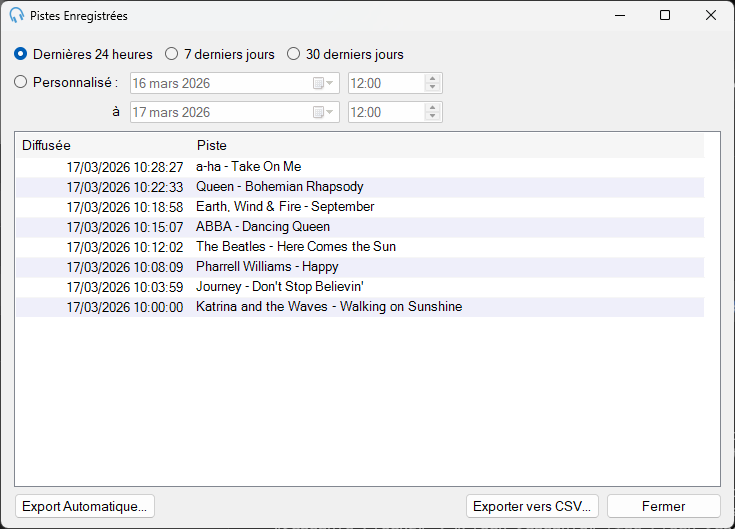This screenshot has height=529, width=735.
Task: Click timestamp 17/03/2026 10:08:09
Action: [x=125, y=267]
